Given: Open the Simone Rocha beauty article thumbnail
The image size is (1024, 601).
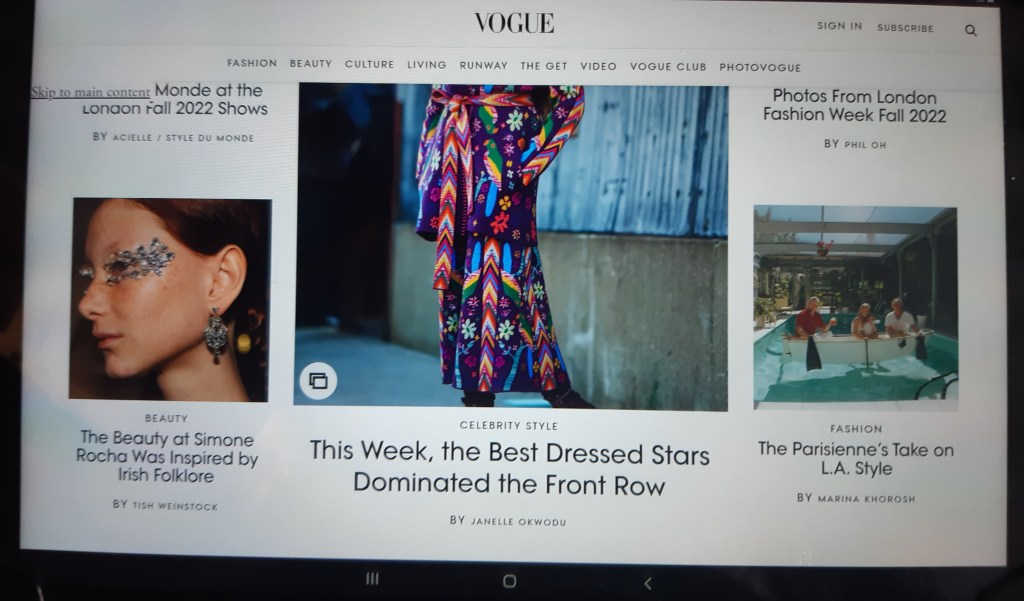Looking at the screenshot, I should tap(170, 299).
